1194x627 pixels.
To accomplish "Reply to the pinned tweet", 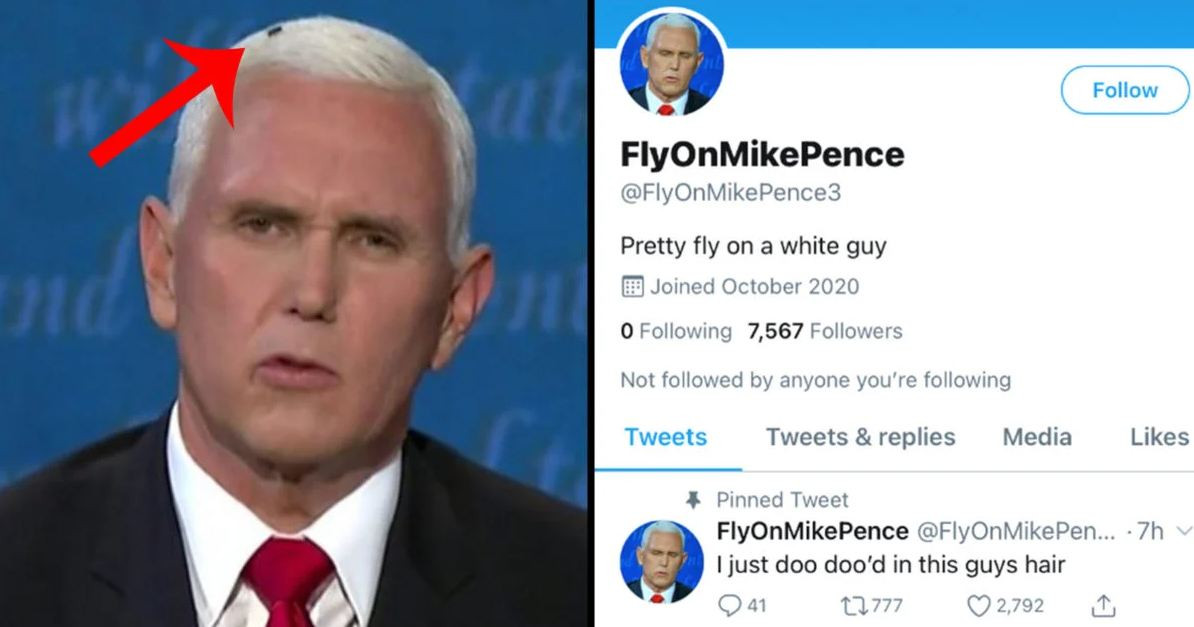I will (x=729, y=605).
